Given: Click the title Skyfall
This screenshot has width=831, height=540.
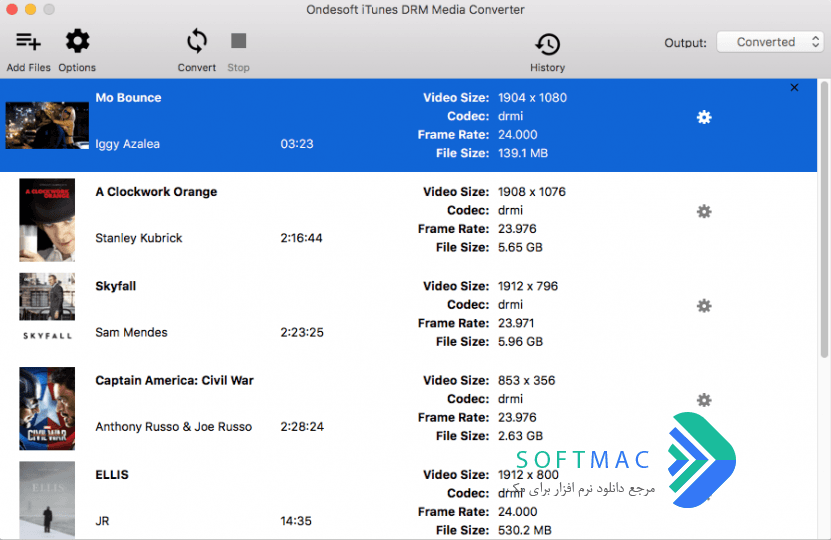Looking at the screenshot, I should pyautogui.click(x=116, y=286).
